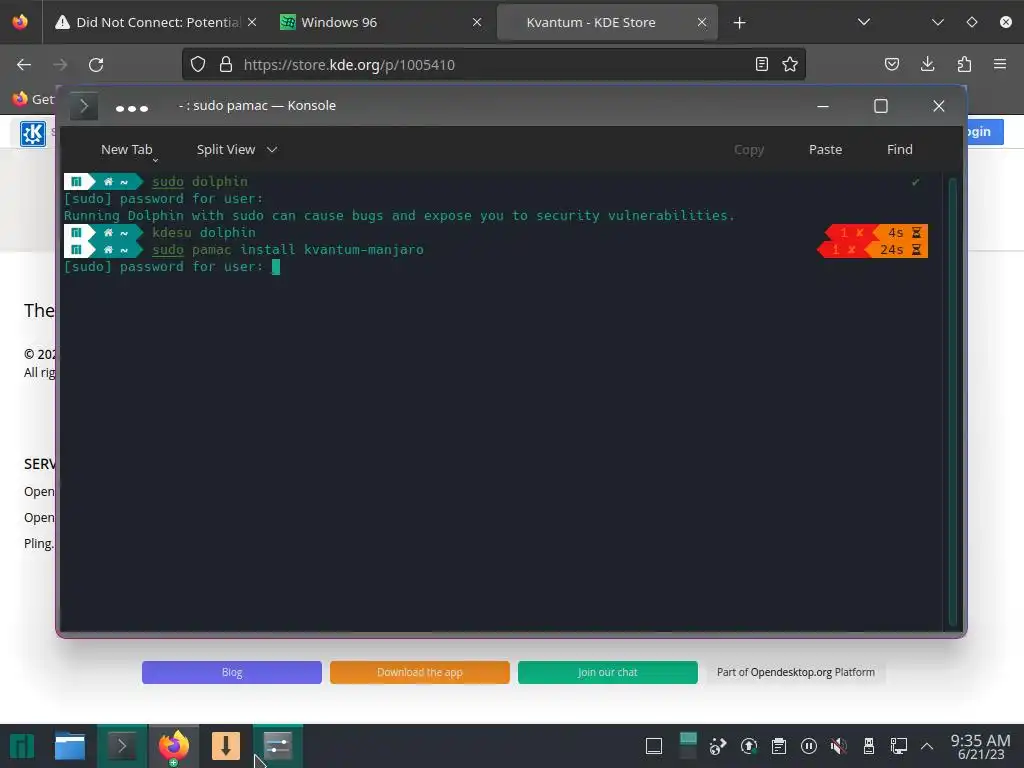Screen dimensions: 1024x768
Task: Click the Konsole terminal prompt icon in title bar
Action: point(84,106)
